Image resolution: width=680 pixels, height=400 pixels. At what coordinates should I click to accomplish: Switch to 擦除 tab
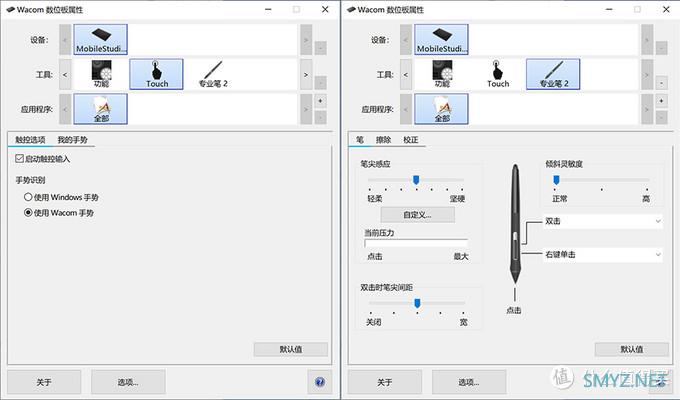click(x=383, y=140)
